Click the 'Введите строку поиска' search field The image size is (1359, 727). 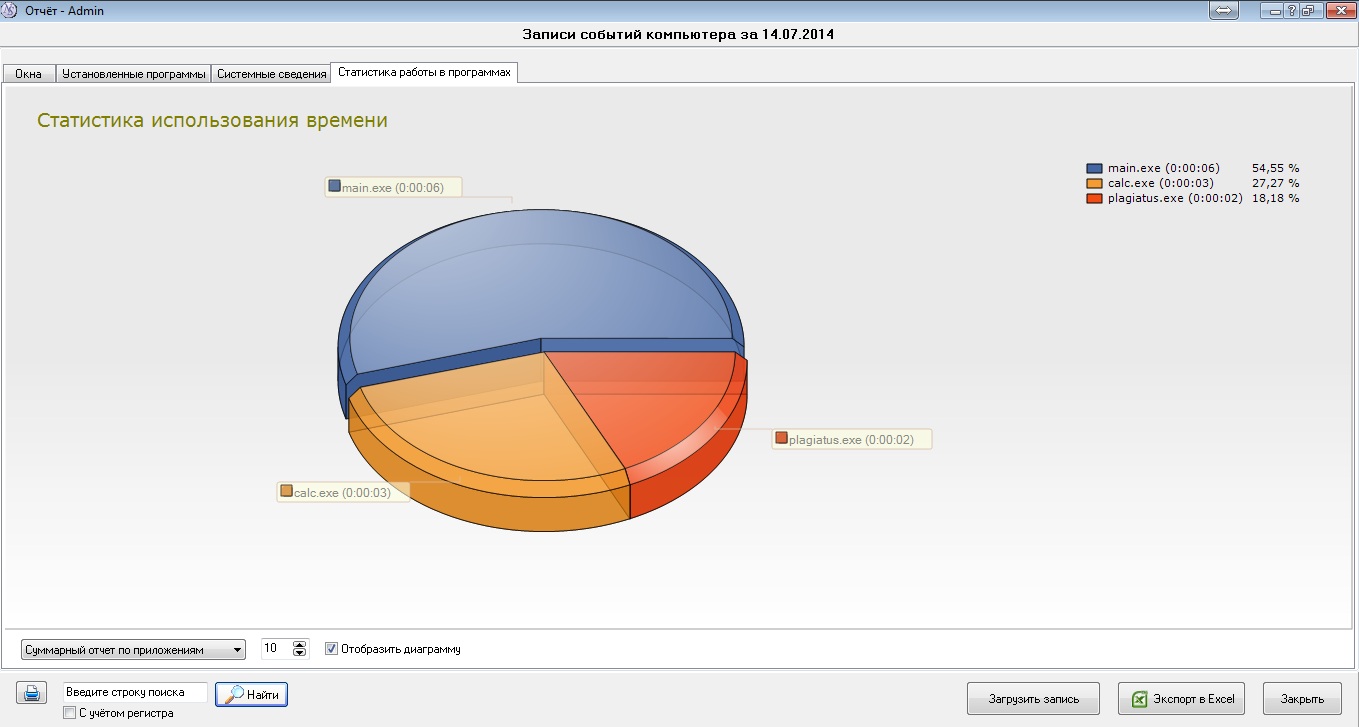135,692
